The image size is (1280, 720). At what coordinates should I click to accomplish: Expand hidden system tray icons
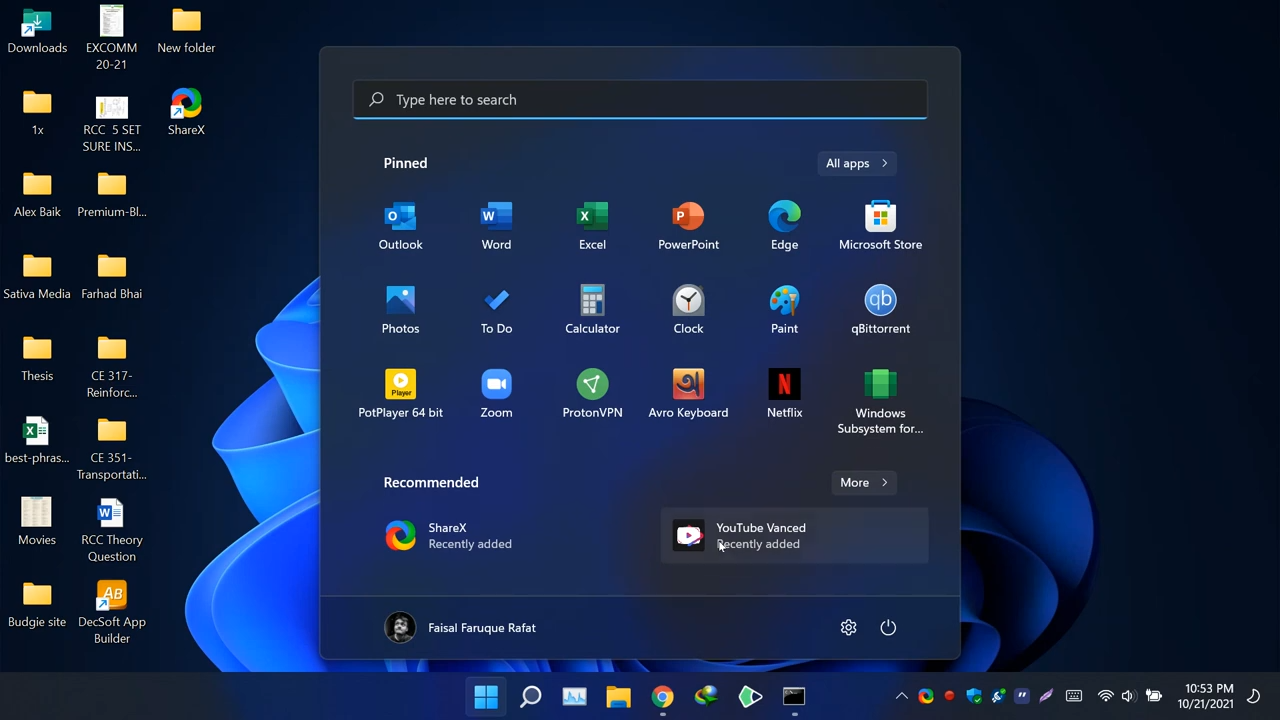pyautogui.click(x=901, y=696)
